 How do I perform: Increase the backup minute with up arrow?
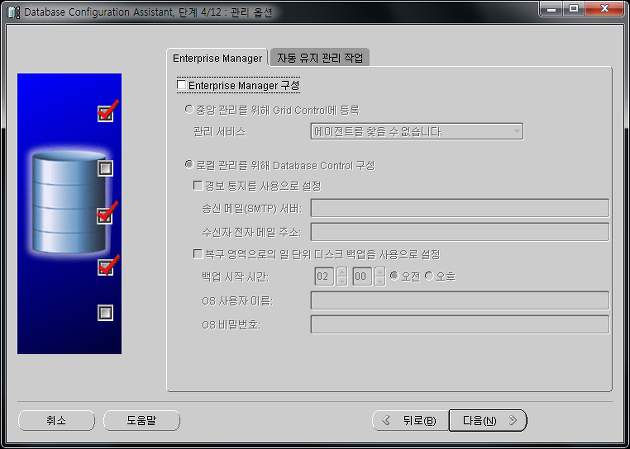[x=380, y=272]
